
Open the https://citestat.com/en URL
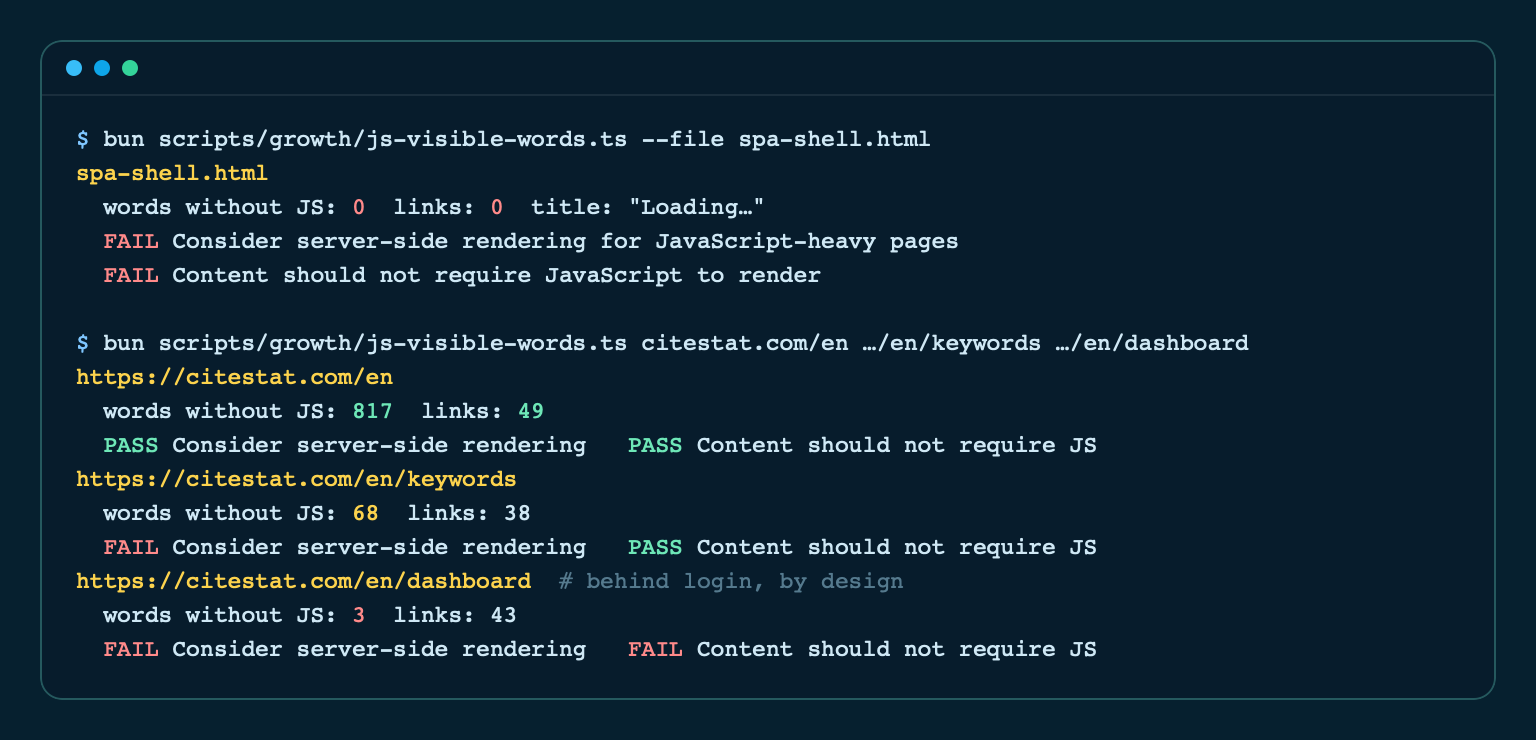click(x=234, y=377)
